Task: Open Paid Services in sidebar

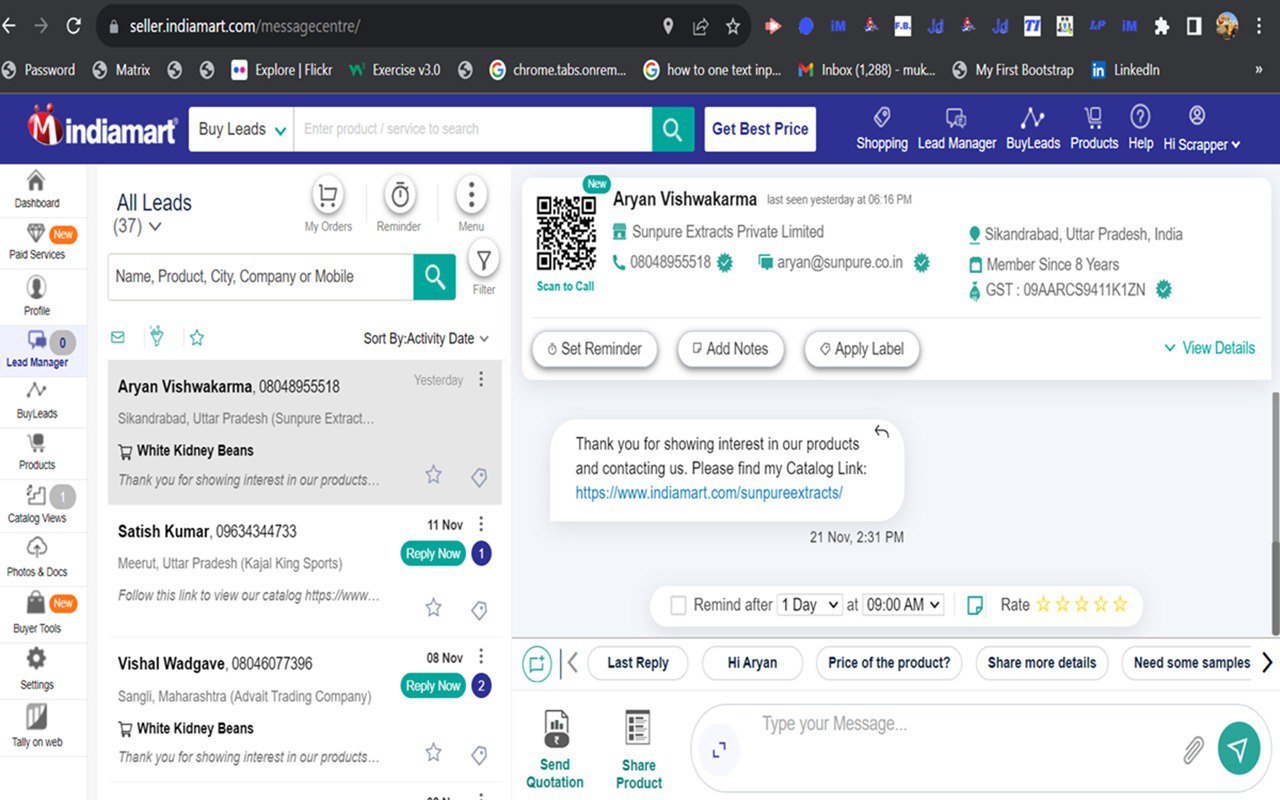Action: (x=37, y=242)
